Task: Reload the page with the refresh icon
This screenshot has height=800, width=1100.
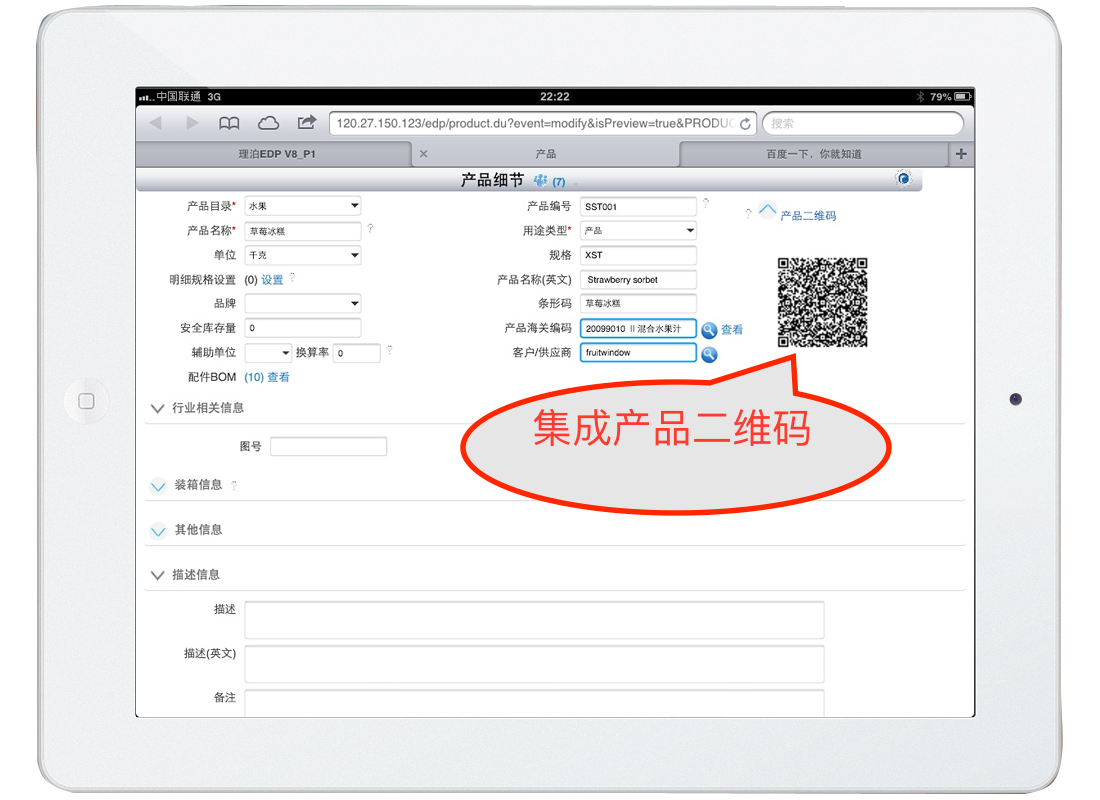Action: pyautogui.click(x=745, y=124)
